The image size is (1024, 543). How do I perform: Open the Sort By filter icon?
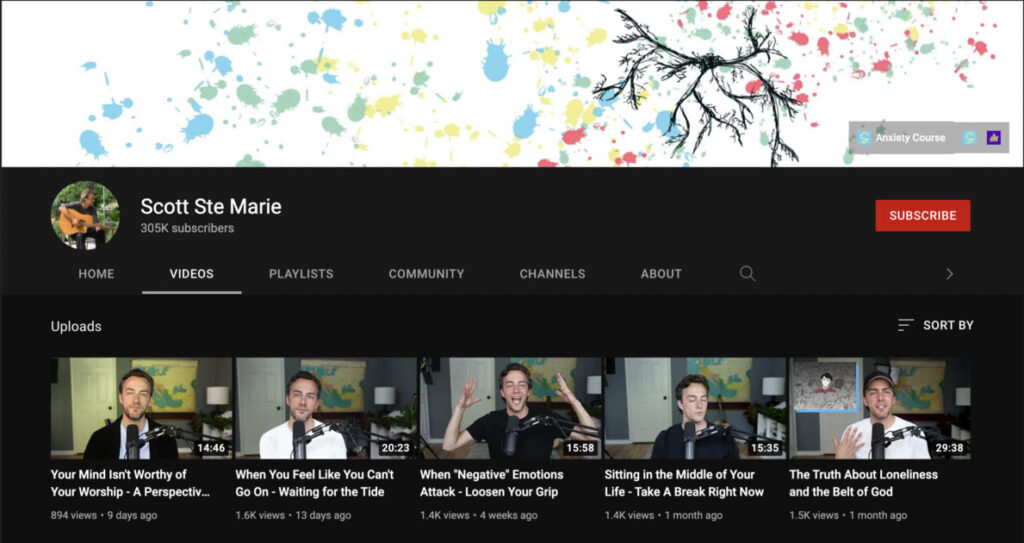pyautogui.click(x=905, y=325)
